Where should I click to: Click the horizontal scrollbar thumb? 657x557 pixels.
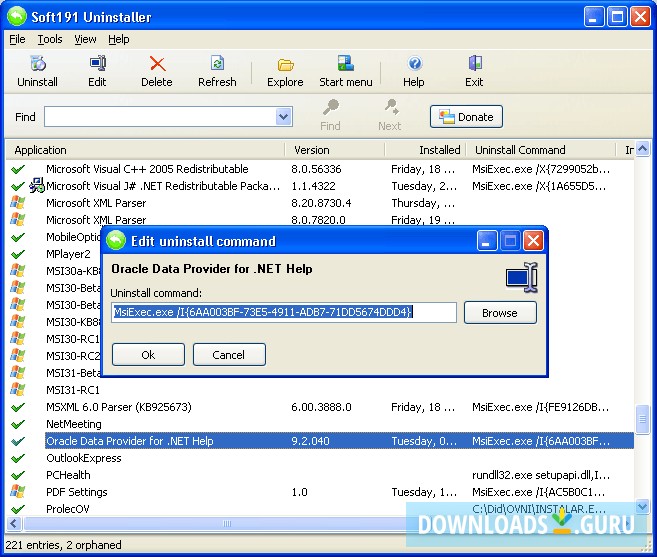[x=226, y=523]
